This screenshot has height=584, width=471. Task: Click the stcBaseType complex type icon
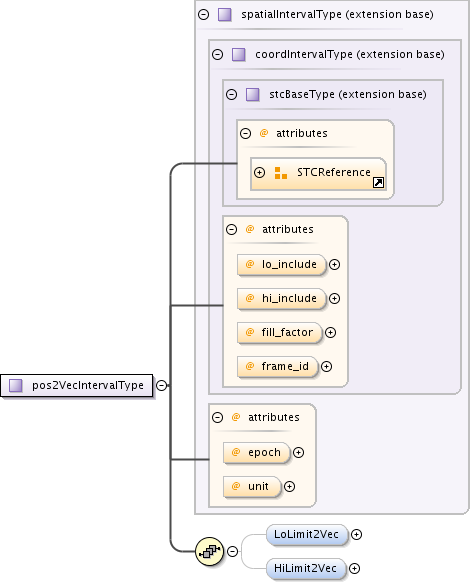click(253, 94)
